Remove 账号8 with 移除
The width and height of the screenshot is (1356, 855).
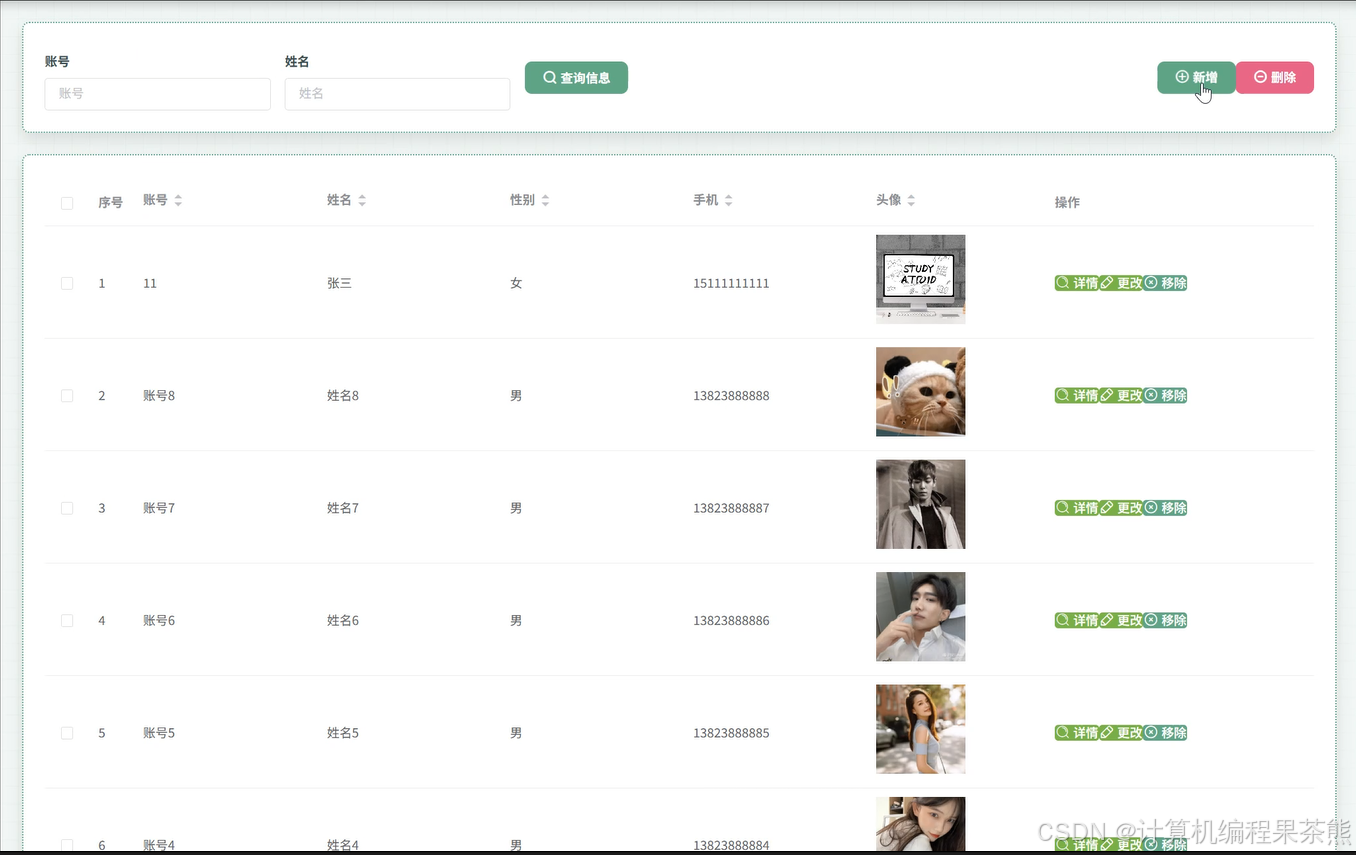point(1165,396)
